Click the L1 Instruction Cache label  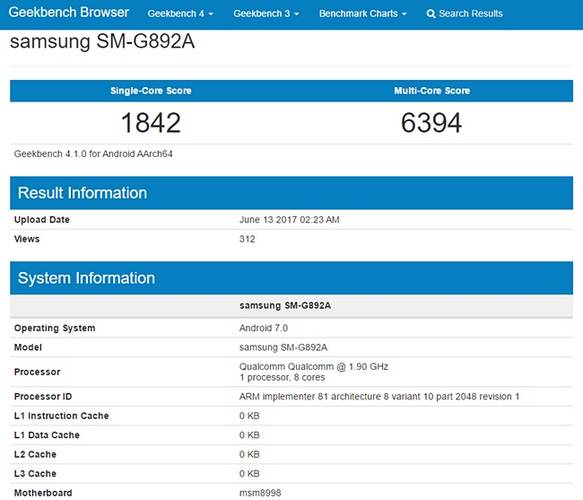pos(61,416)
